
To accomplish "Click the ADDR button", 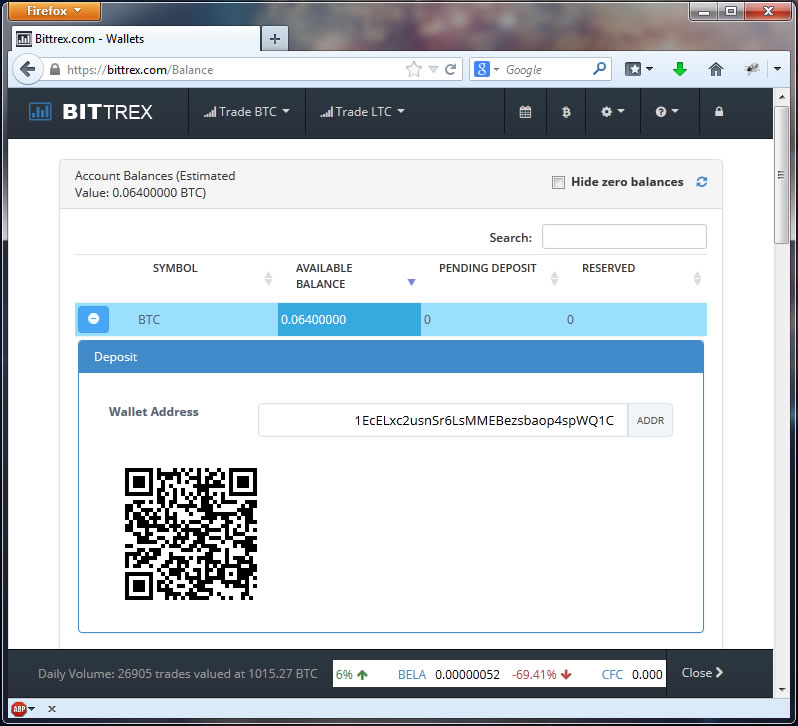I will [650, 420].
